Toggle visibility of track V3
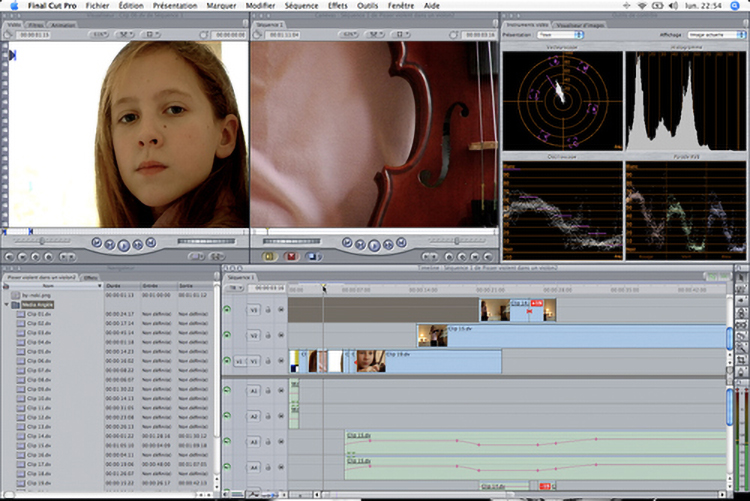The height and width of the screenshot is (501, 750). tap(227, 310)
